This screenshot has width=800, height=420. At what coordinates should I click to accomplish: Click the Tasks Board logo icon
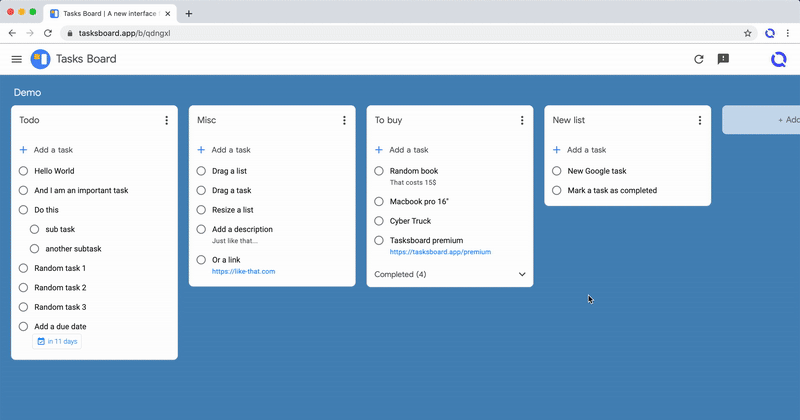click(x=40, y=59)
